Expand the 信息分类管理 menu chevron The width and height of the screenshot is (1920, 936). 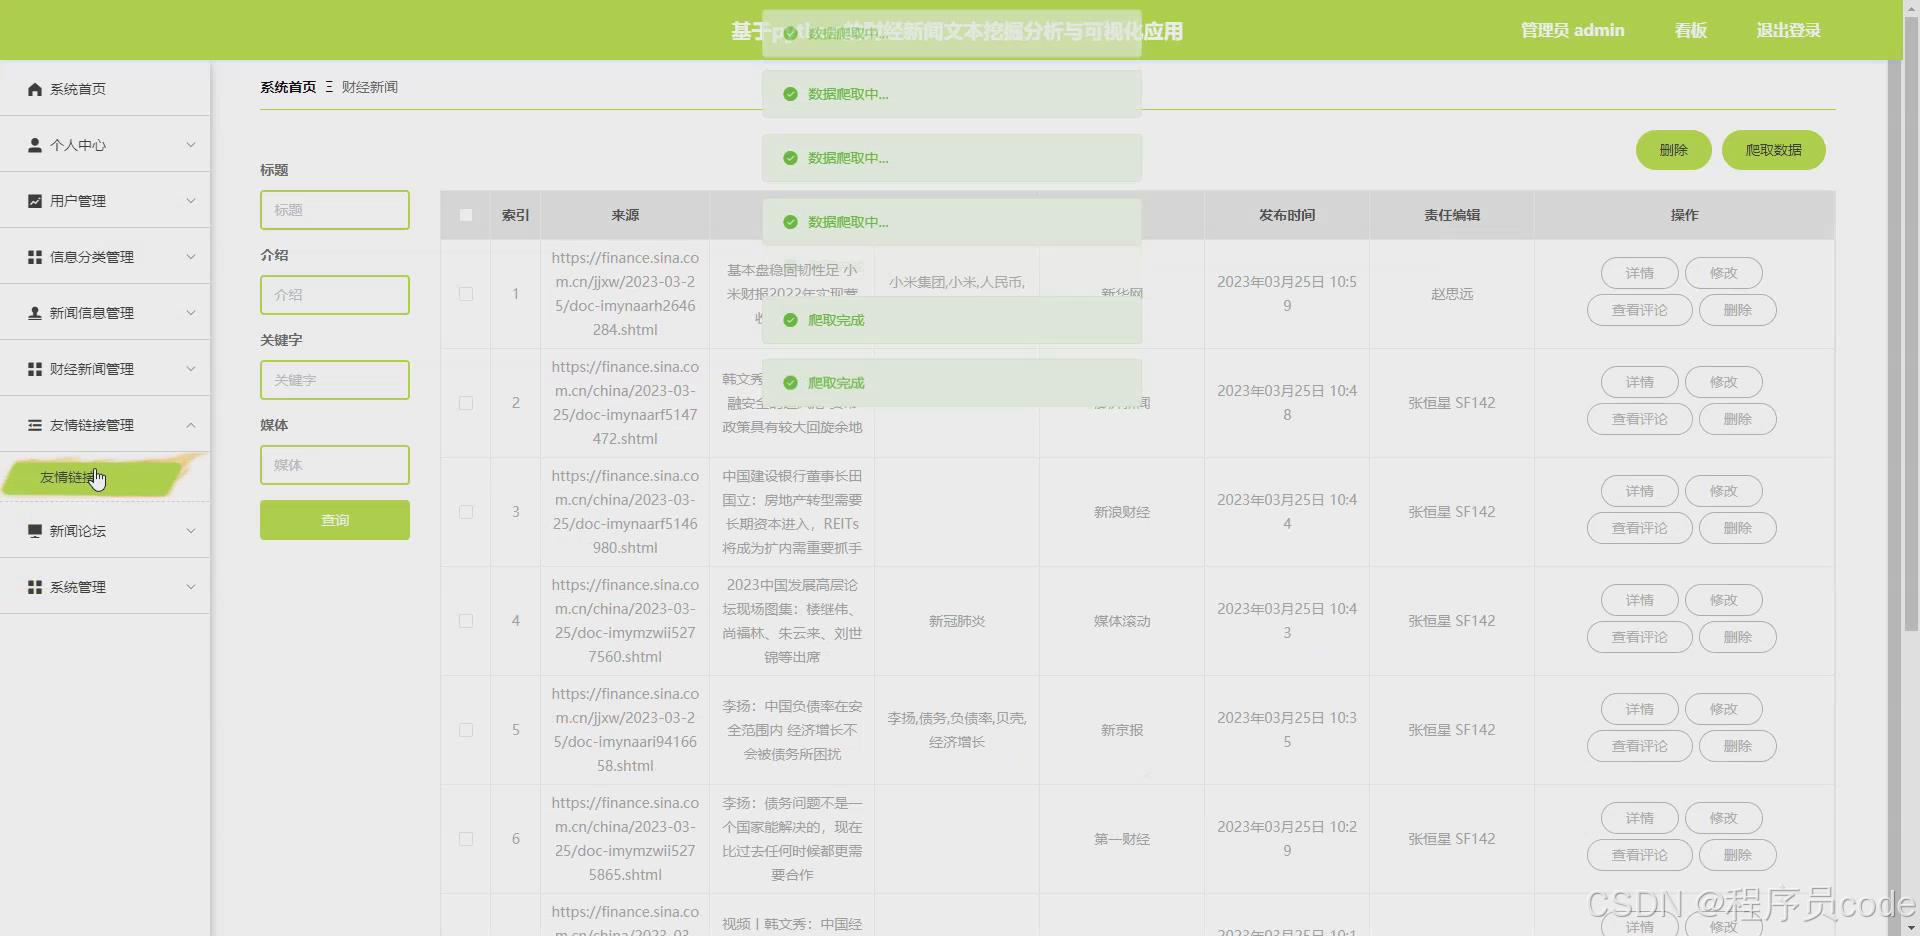(191, 257)
